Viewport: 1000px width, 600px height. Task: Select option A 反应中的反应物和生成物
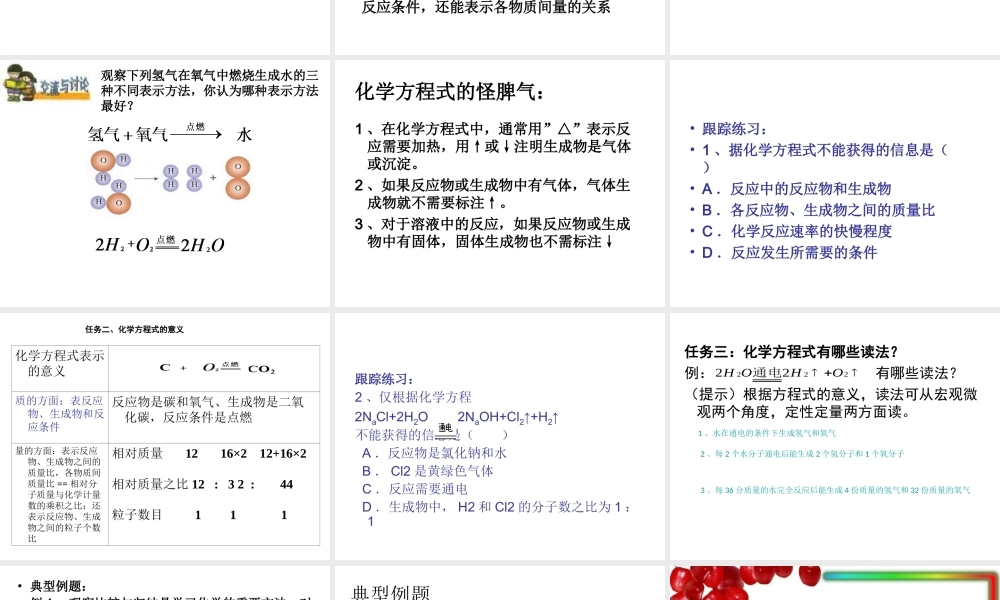click(796, 189)
